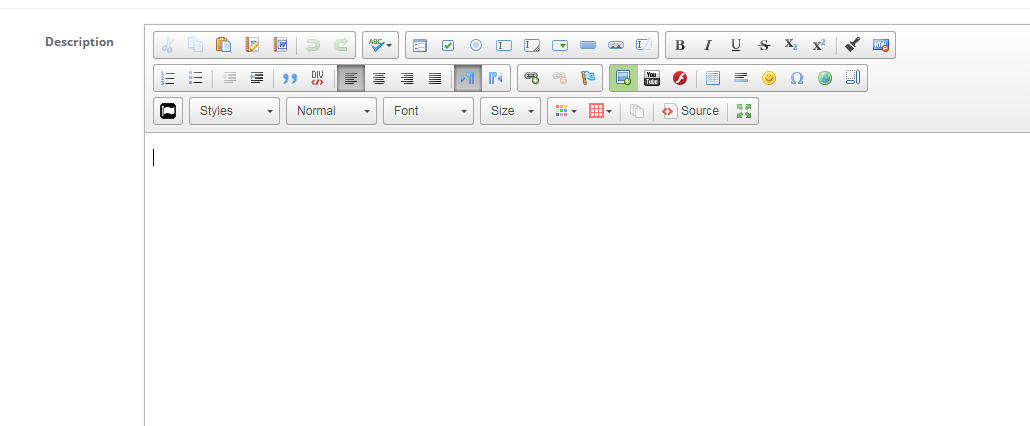Toggle Subscript formatting
1030x426 pixels.
(792, 45)
